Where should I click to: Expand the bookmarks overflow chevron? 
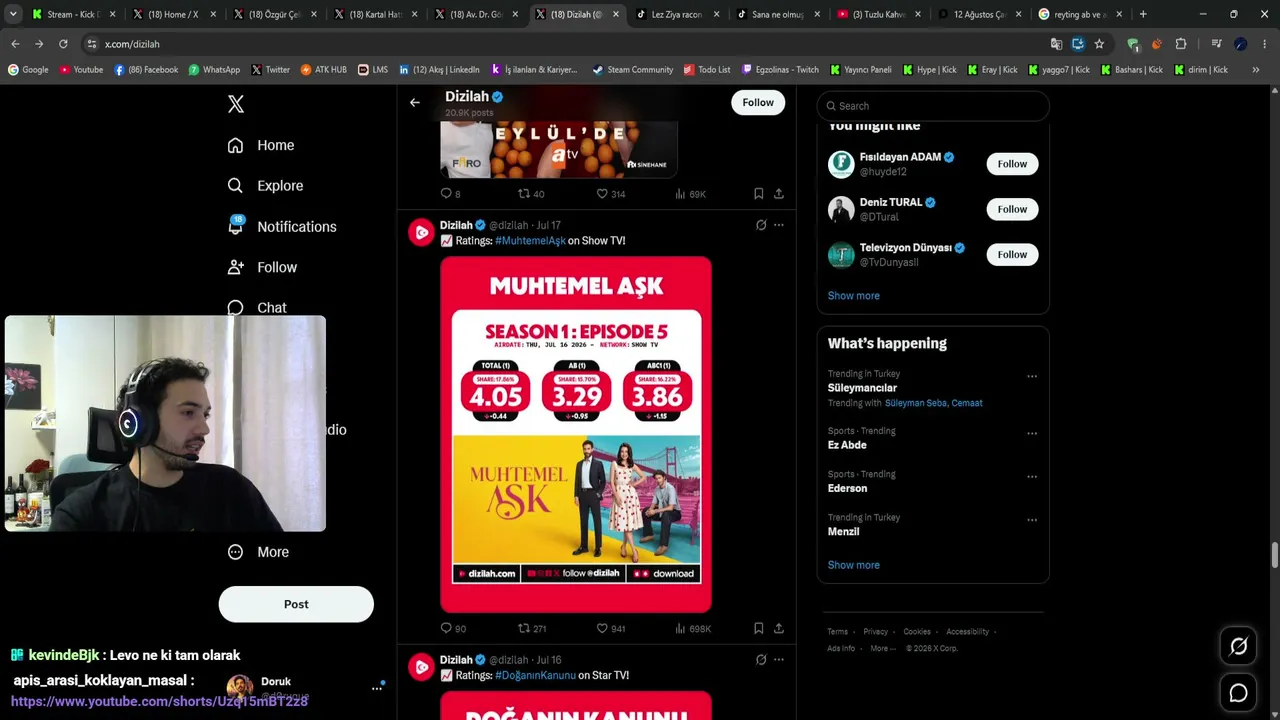point(1256,70)
